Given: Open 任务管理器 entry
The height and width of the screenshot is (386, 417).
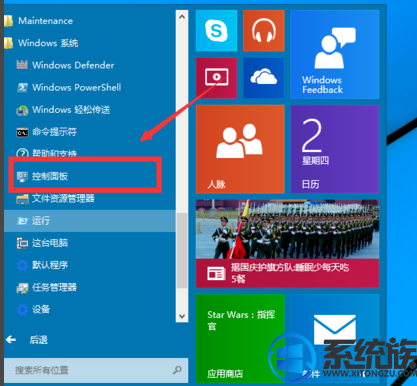Looking at the screenshot, I should point(90,287).
